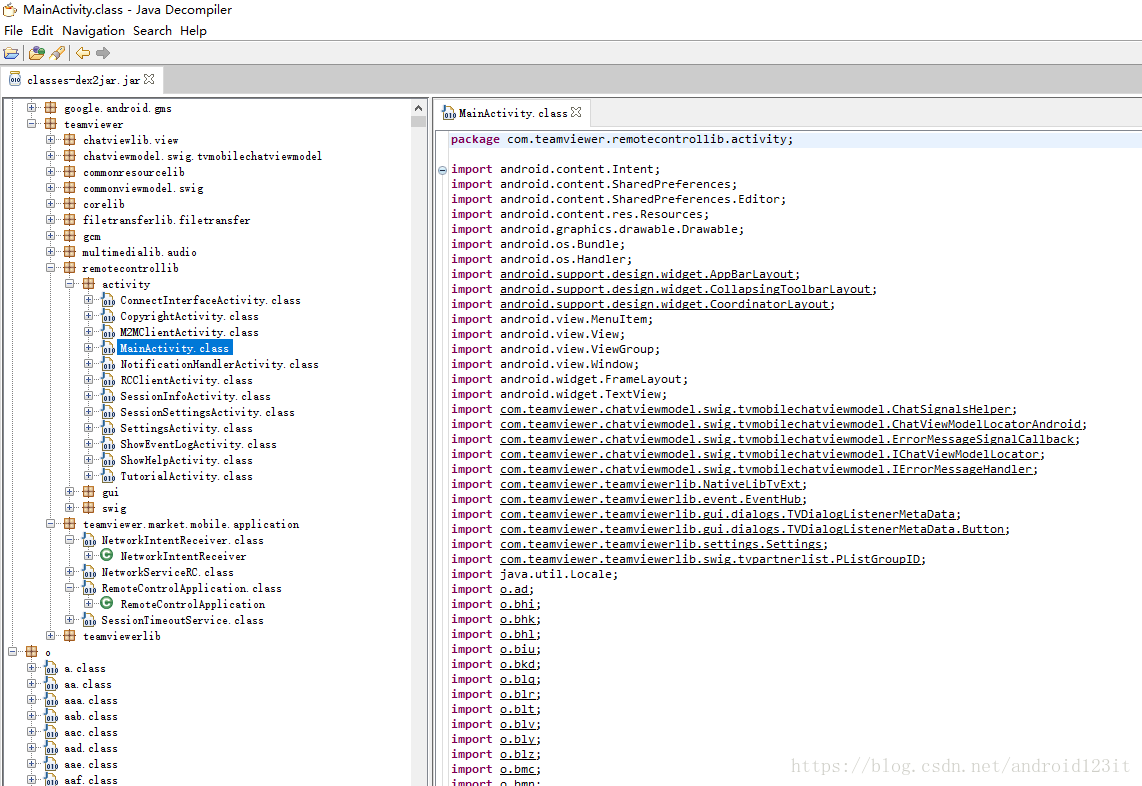Collapse the teamviewer package node
Screen dimensions: 1142x786
31,124
